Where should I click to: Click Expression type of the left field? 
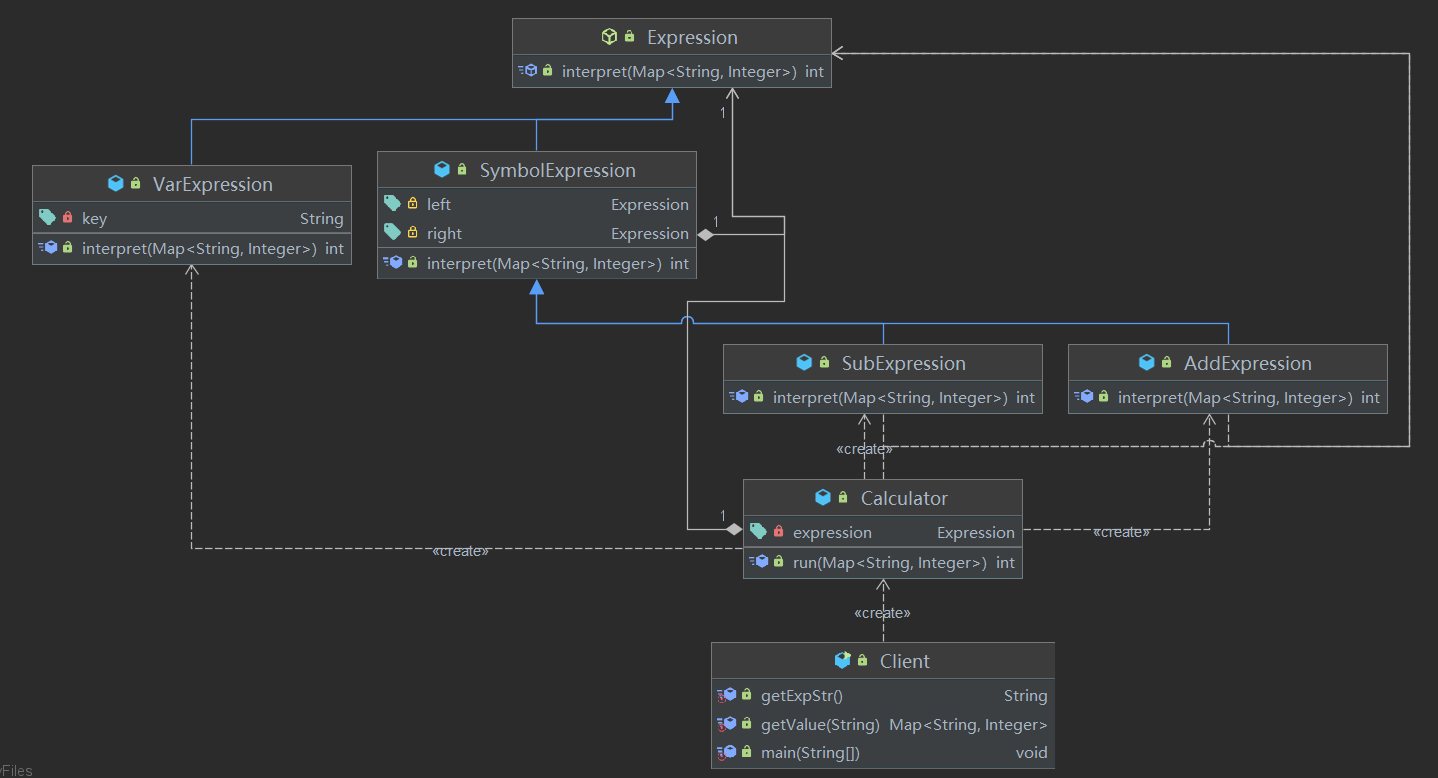pyautogui.click(x=650, y=204)
